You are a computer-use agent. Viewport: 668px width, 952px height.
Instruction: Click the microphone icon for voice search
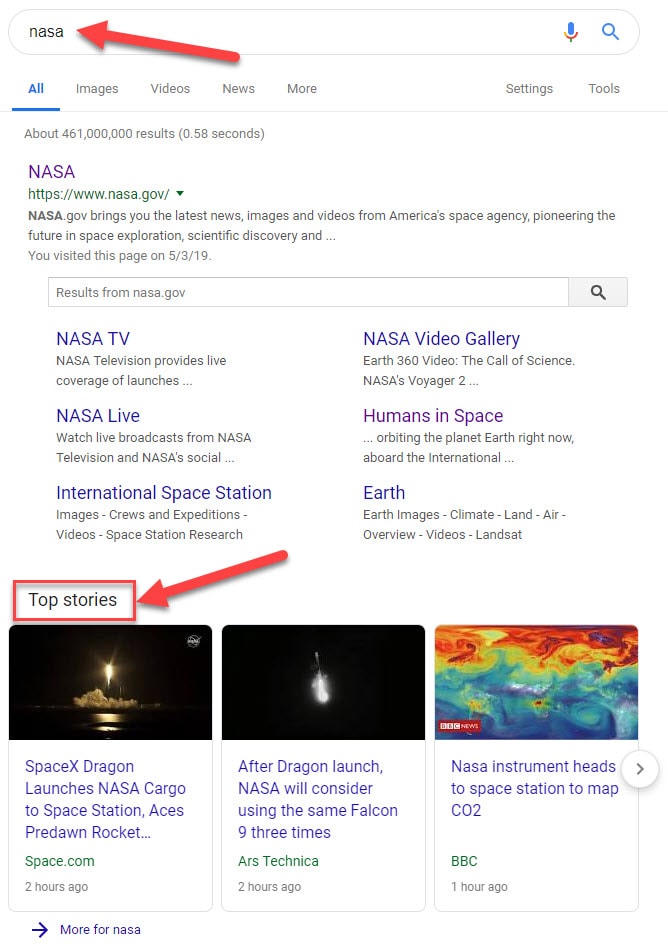tap(571, 31)
